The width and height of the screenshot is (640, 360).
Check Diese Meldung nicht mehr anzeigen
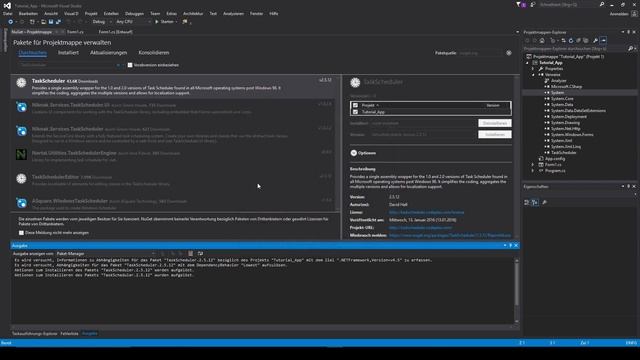click(21, 233)
